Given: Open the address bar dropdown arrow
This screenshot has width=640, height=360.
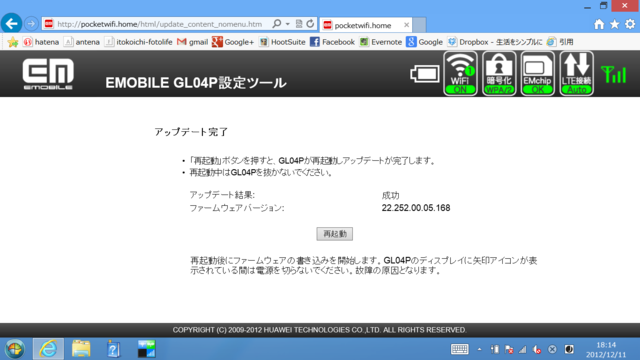Looking at the screenshot, I should pos(288,24).
